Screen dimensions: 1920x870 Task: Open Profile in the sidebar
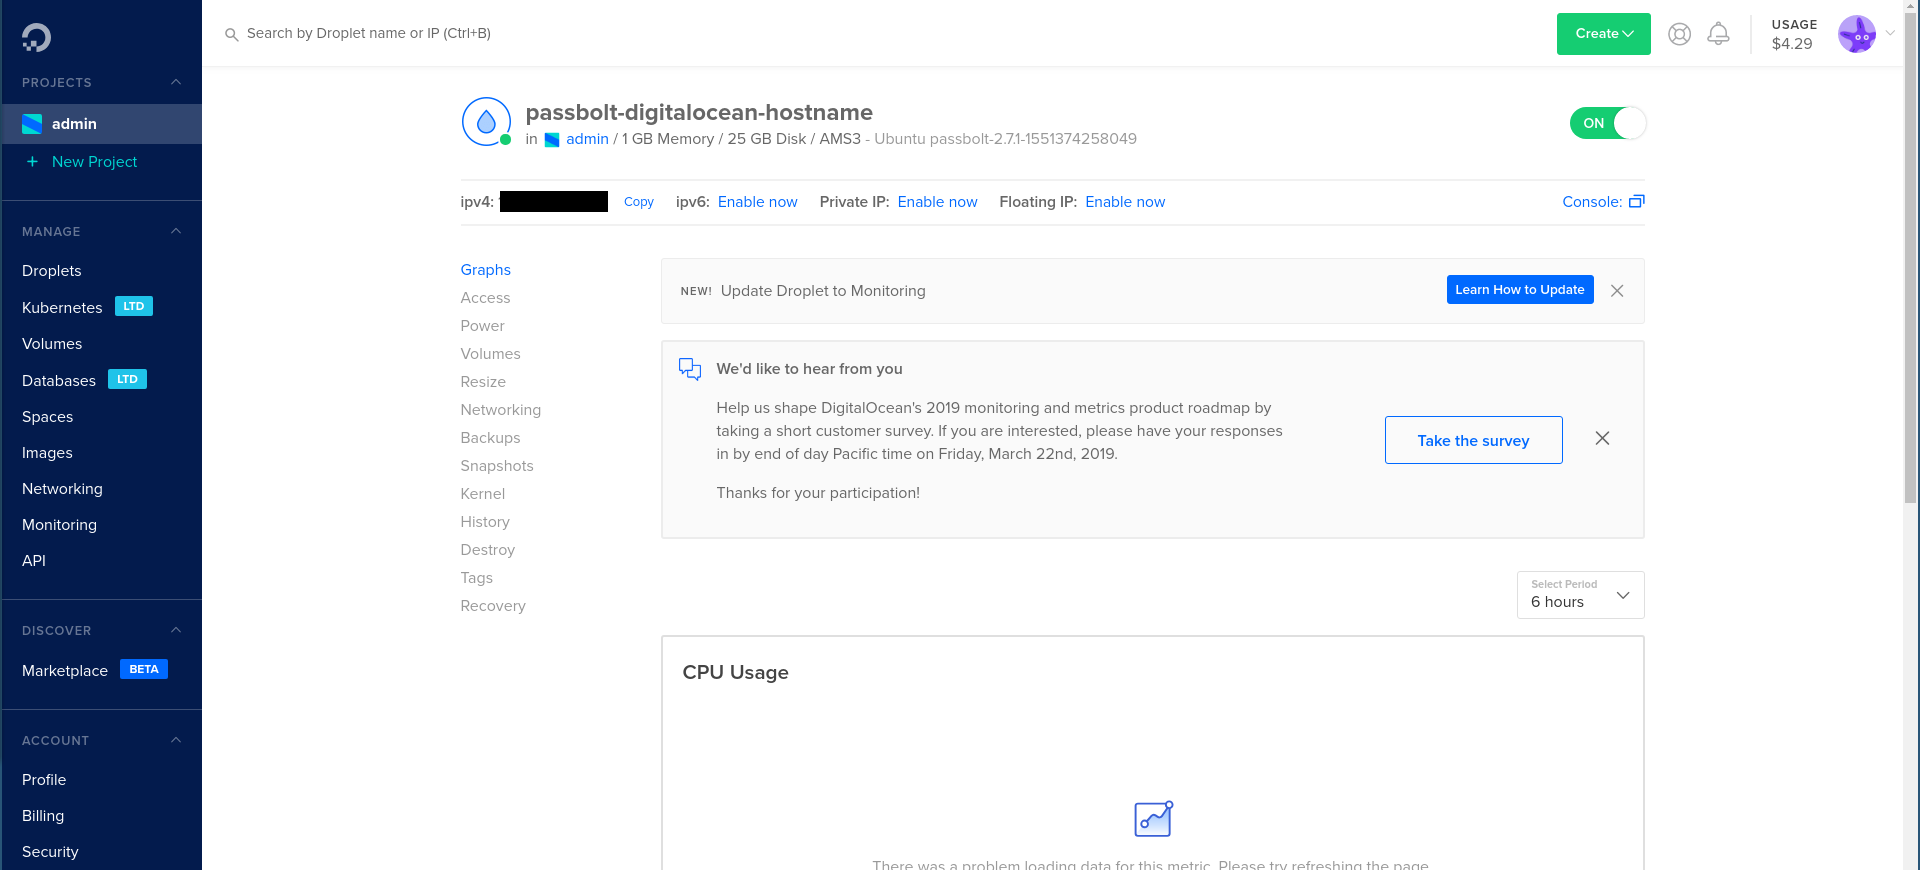[44, 780]
